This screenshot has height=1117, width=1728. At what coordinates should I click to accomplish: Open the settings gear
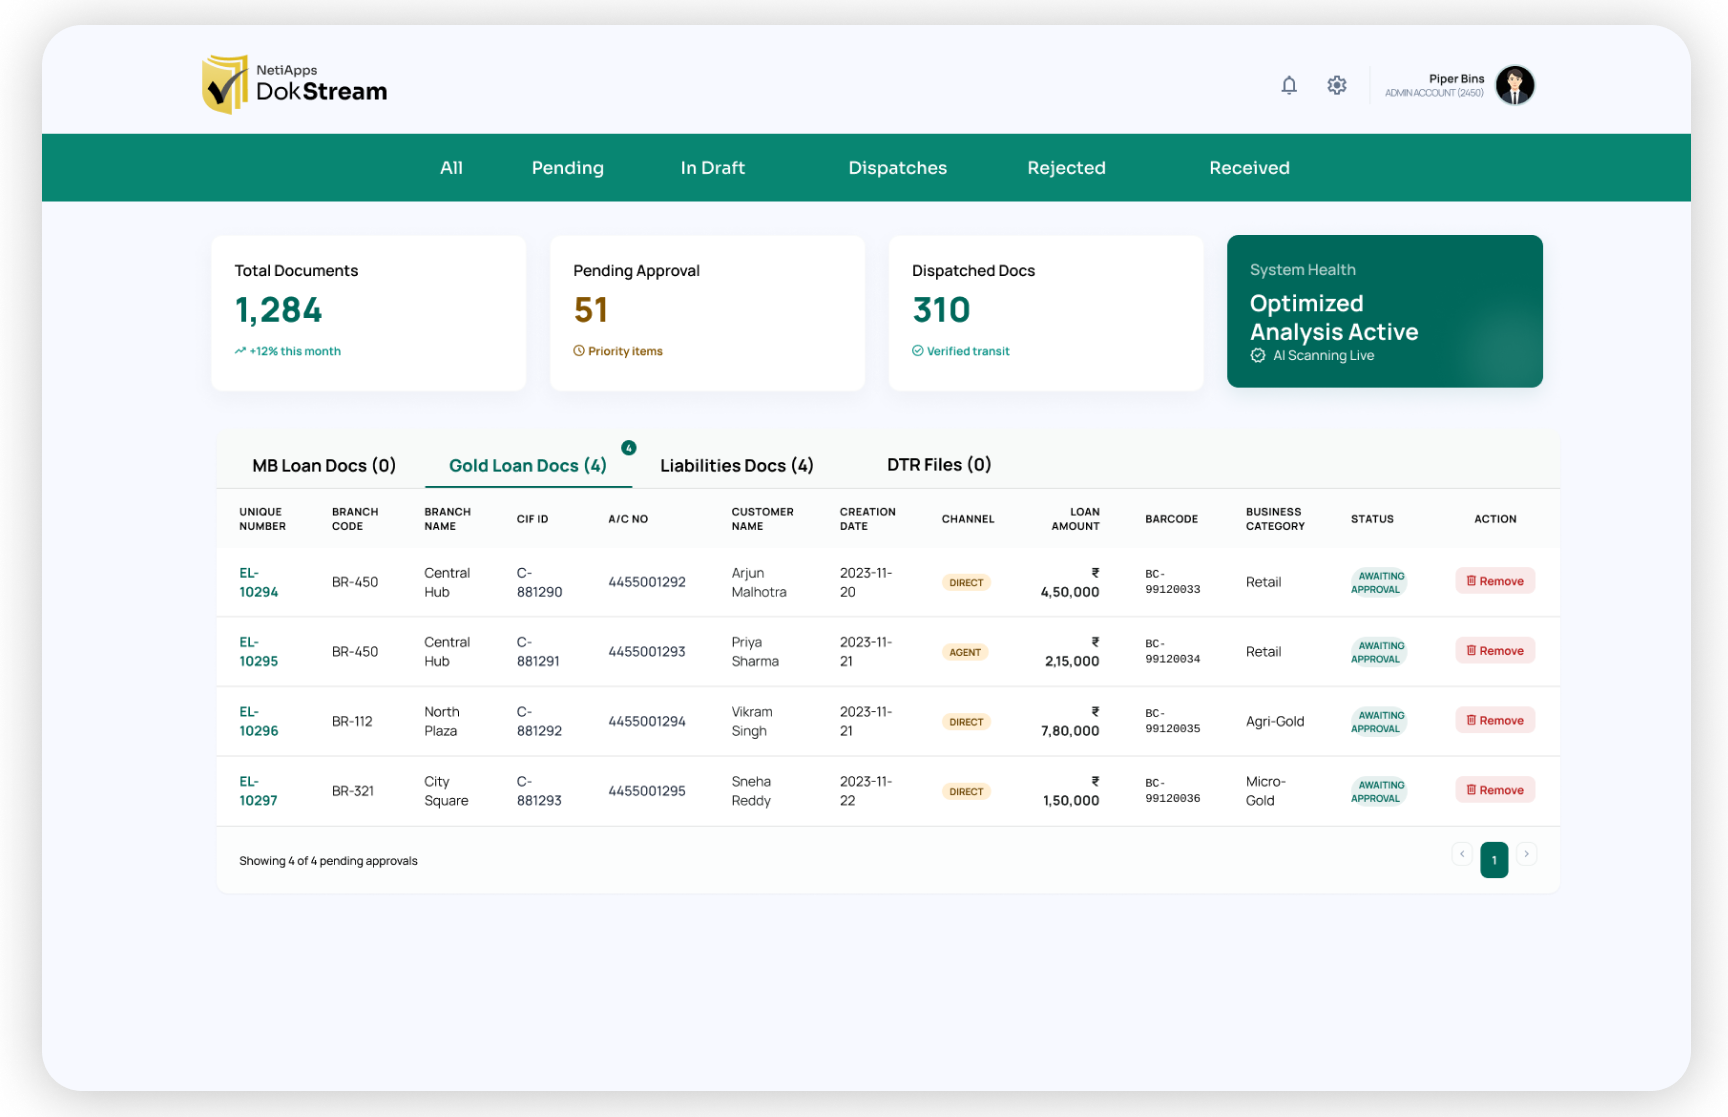(x=1336, y=85)
